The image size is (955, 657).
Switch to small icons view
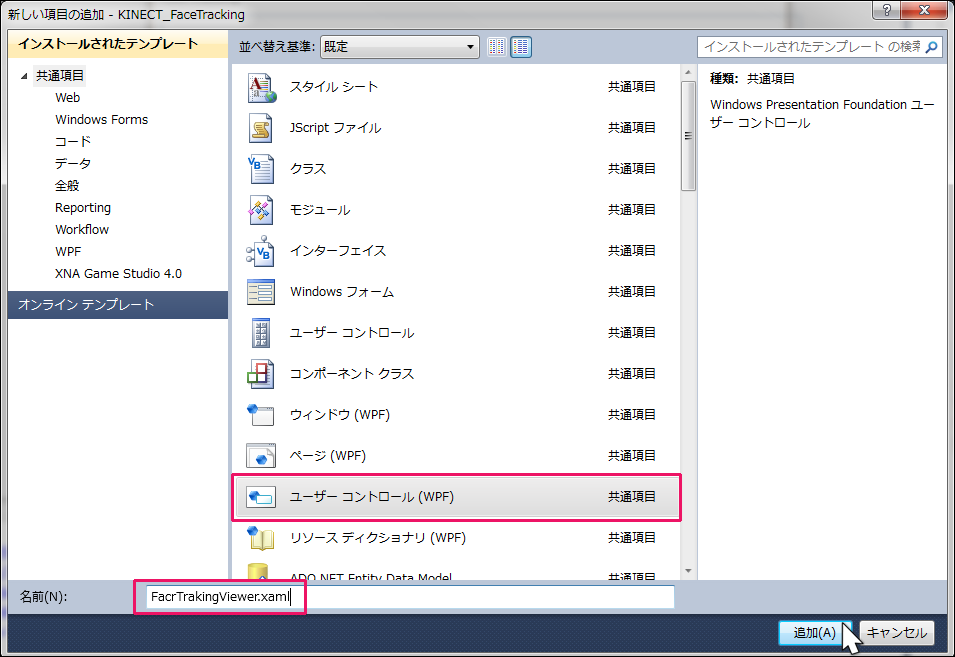coord(497,47)
